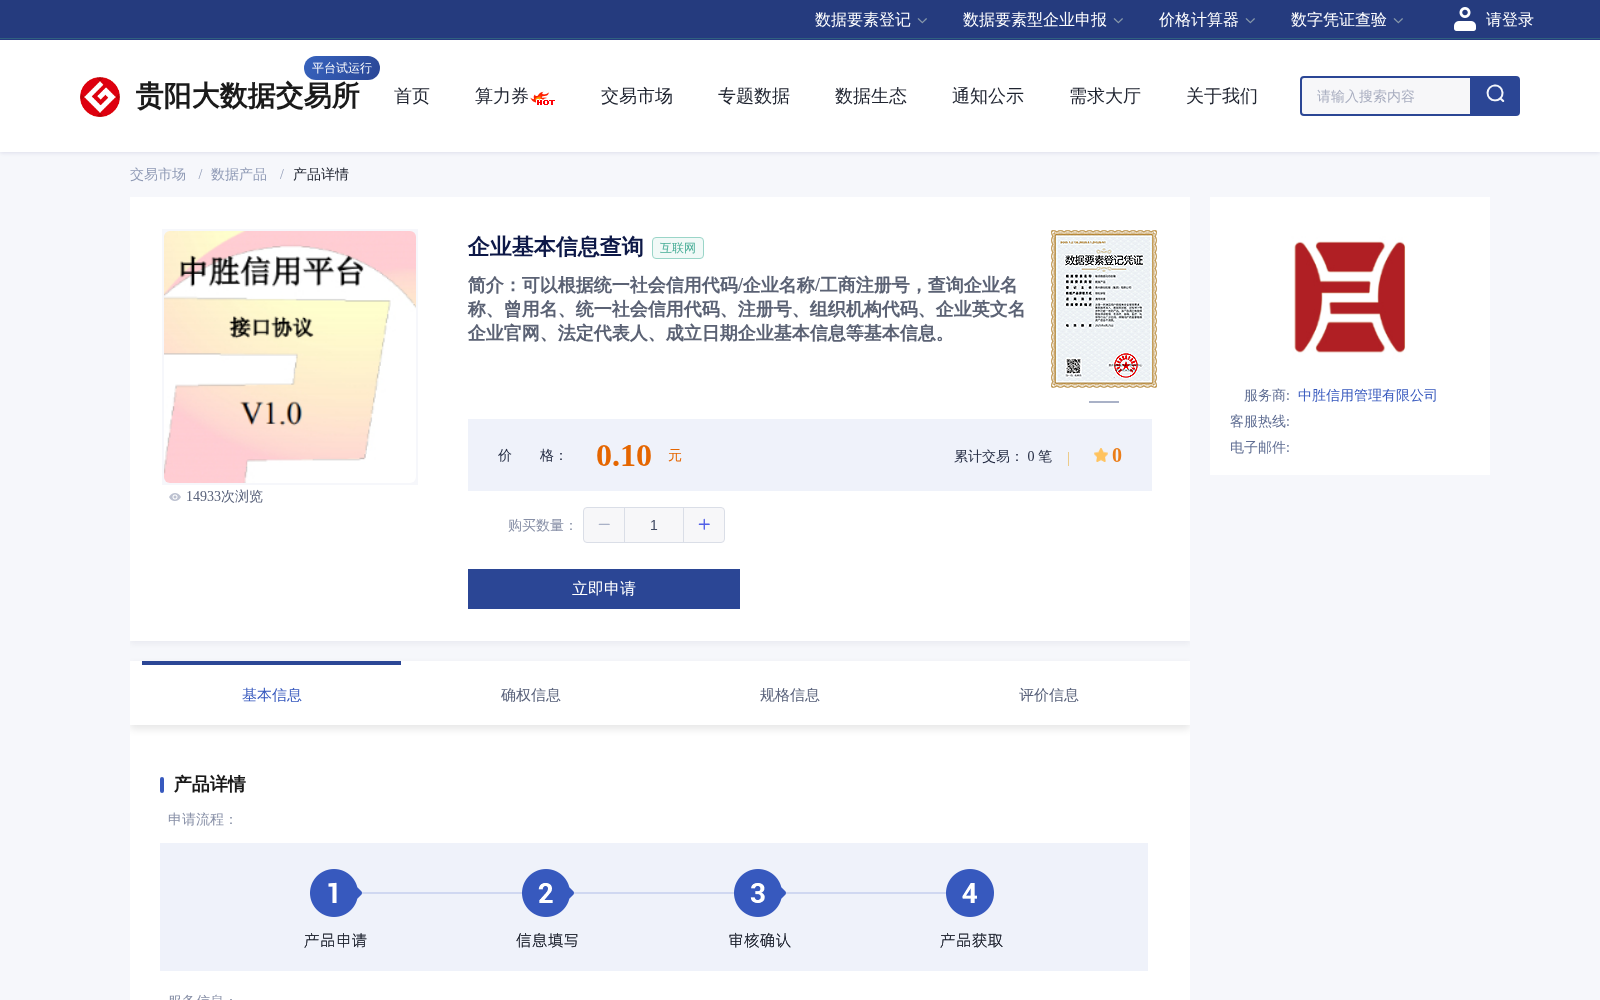Image resolution: width=1600 pixels, height=1000 pixels.
Task: Open the 专题数据 menu item
Action: [x=754, y=96]
